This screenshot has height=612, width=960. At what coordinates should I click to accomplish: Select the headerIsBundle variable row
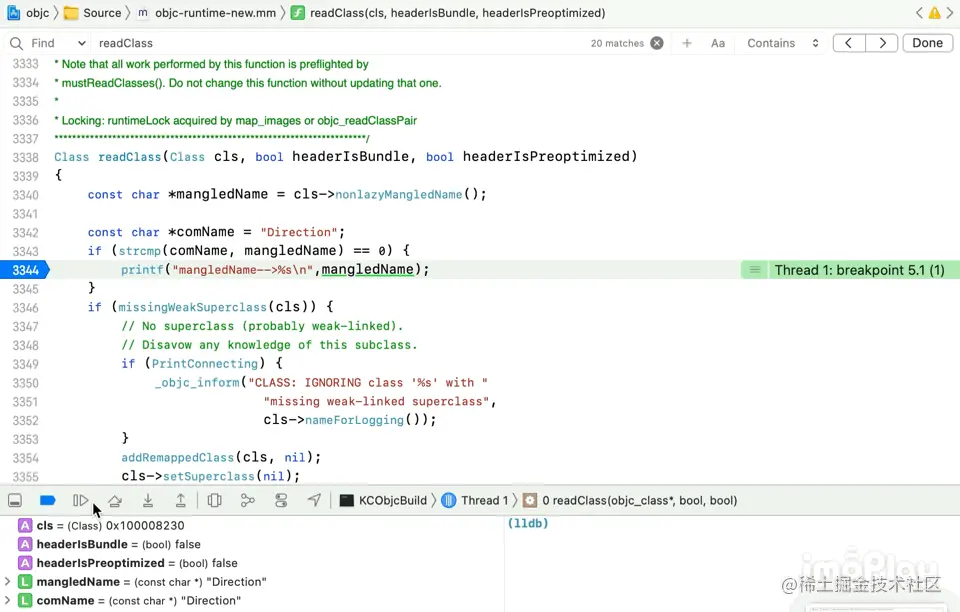[109, 544]
